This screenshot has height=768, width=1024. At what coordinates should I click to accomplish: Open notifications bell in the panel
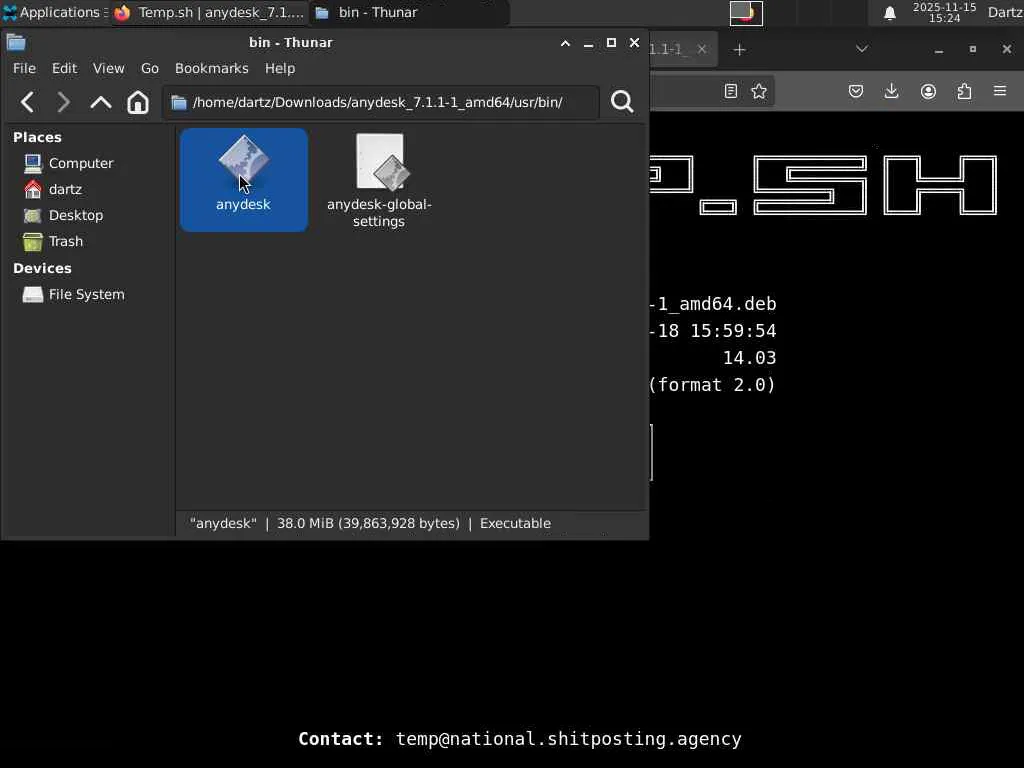tap(889, 13)
